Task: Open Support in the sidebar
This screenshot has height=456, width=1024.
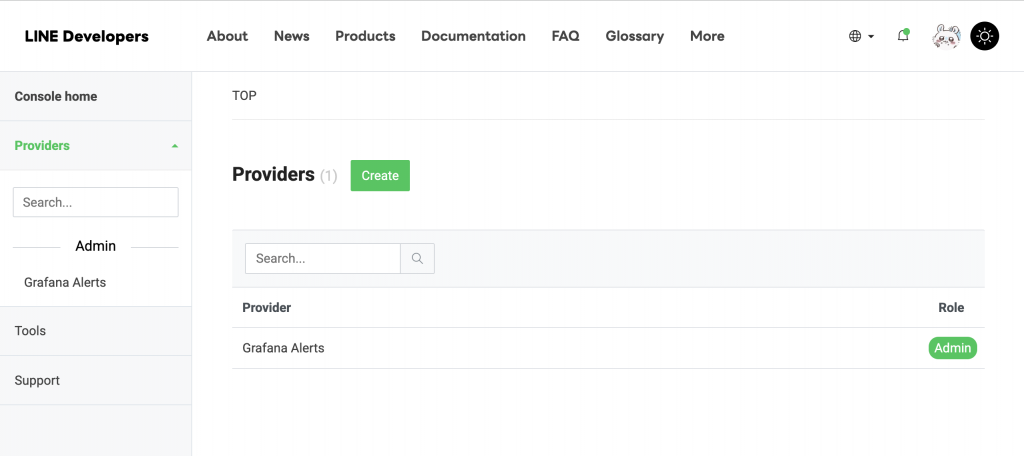Action: (x=95, y=380)
